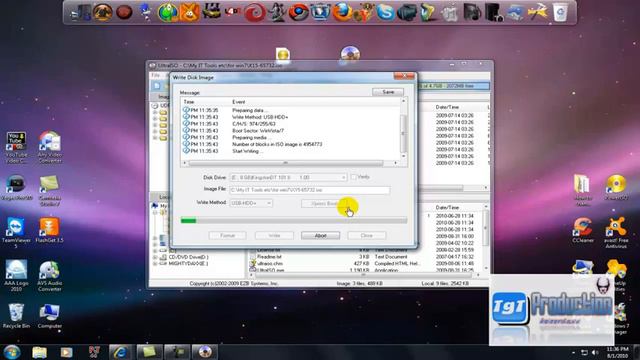Collapse the My Computer tree node
This screenshot has height=360, width=640.
click(155, 212)
